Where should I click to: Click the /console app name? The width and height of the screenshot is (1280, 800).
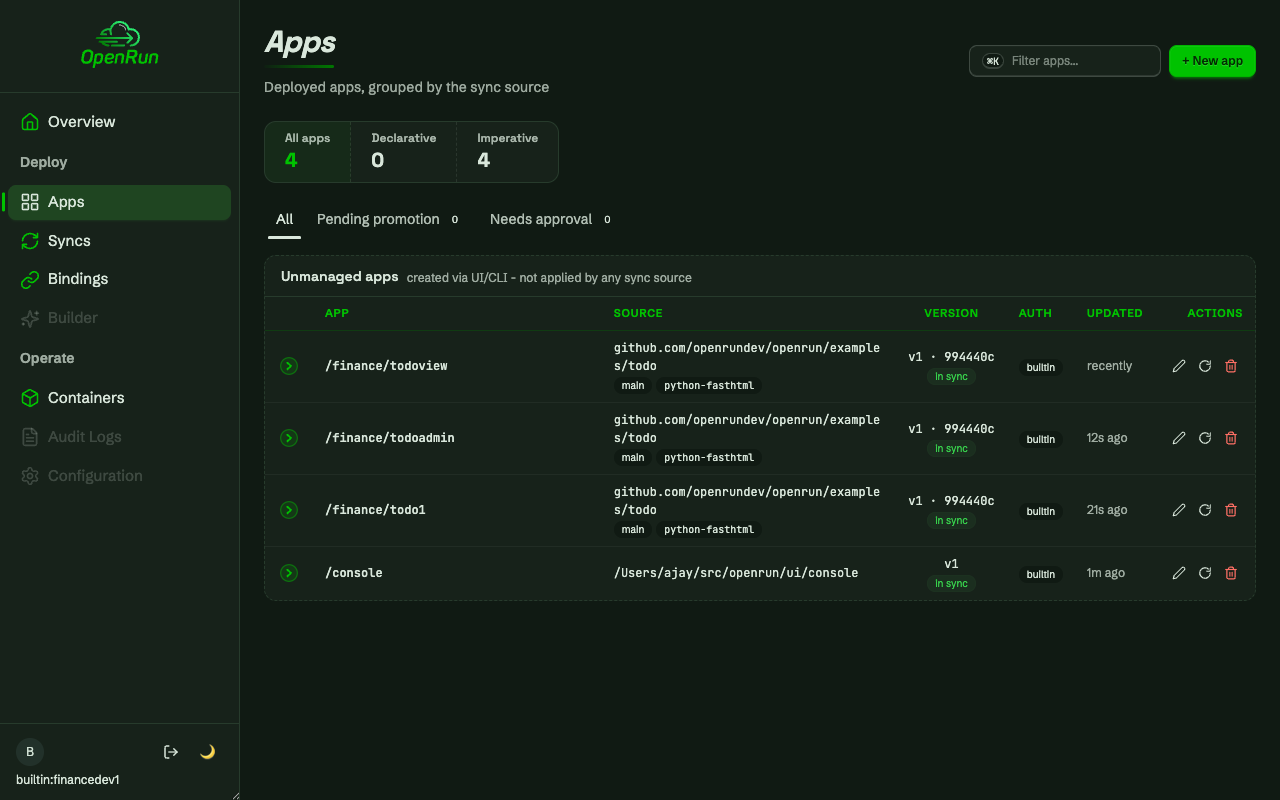354,573
